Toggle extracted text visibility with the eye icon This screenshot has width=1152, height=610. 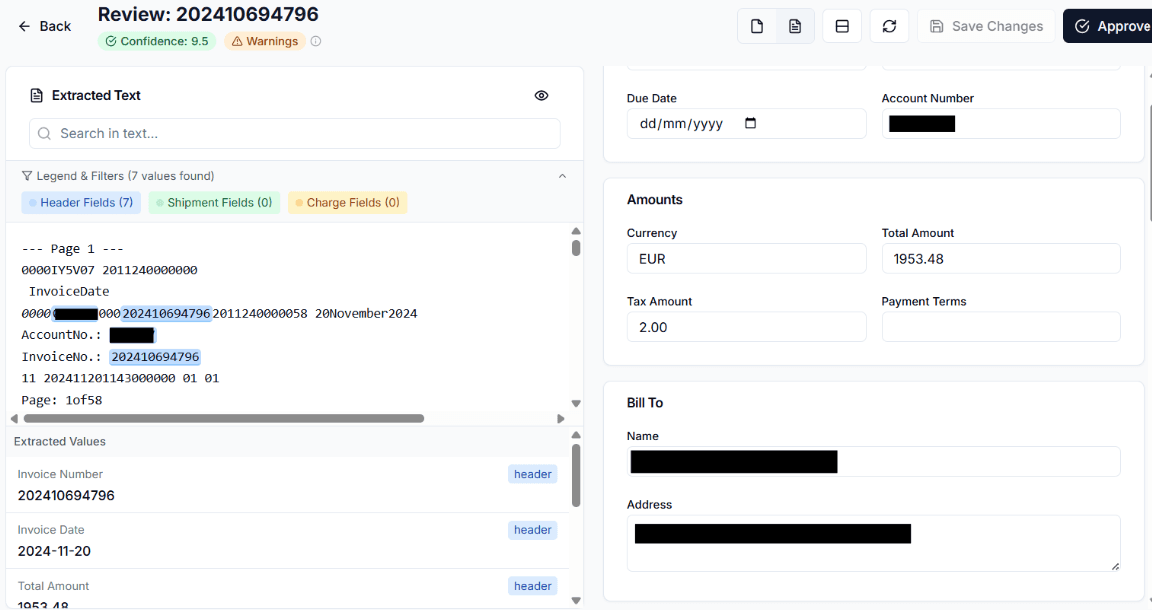pyautogui.click(x=541, y=96)
